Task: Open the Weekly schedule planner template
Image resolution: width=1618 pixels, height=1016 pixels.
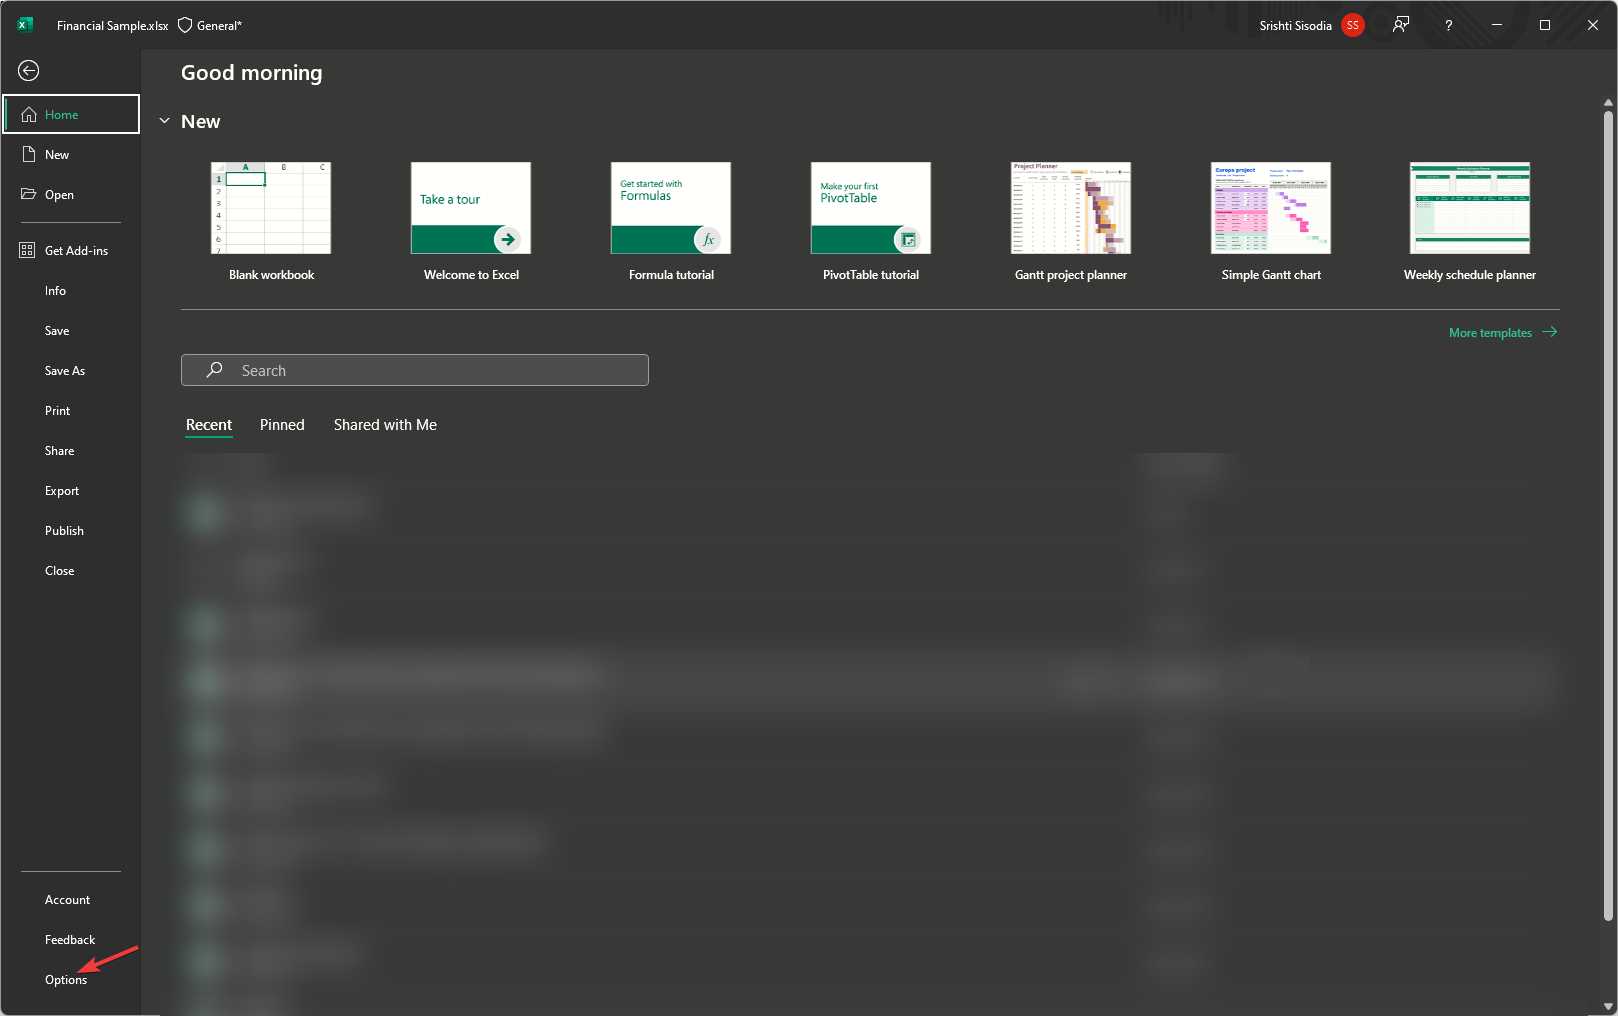Action: point(1470,208)
